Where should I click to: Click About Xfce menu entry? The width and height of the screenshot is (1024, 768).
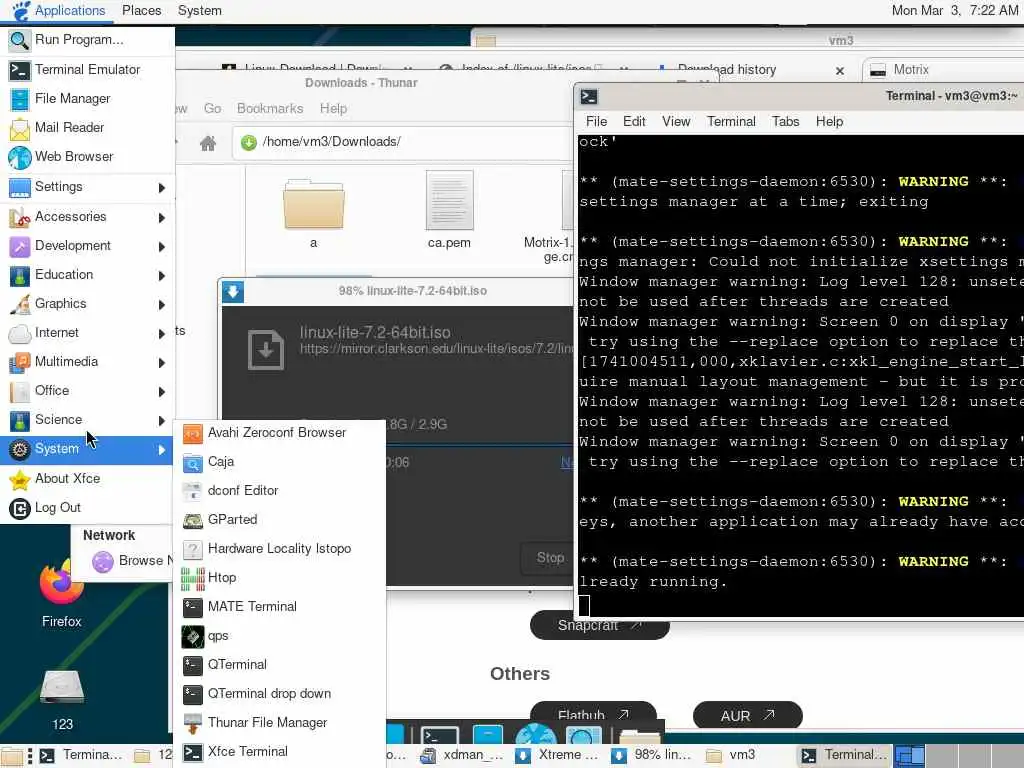88,479
